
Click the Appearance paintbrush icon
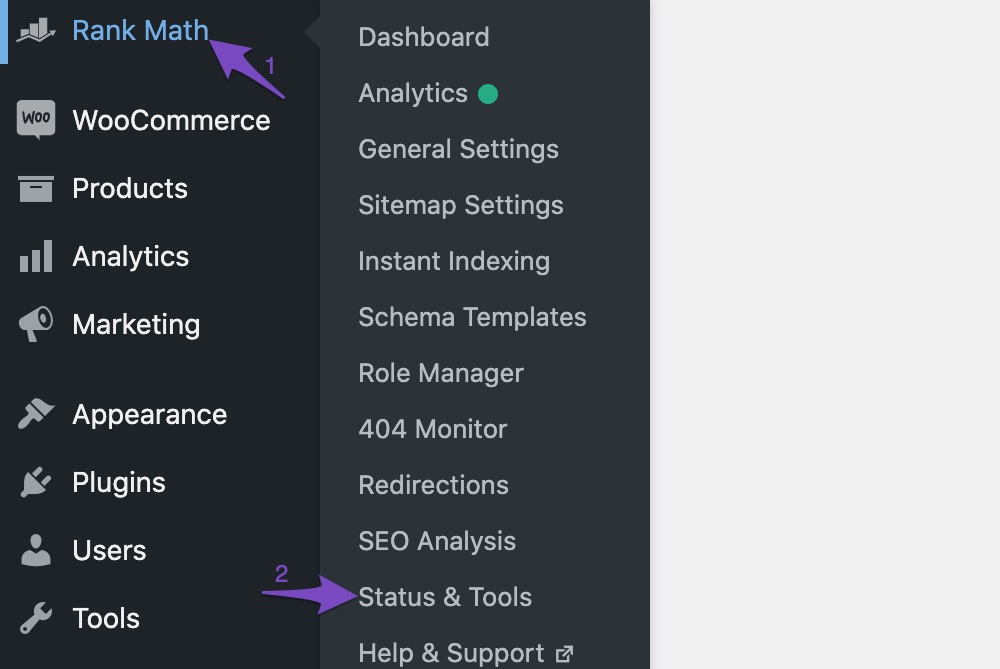pos(36,414)
